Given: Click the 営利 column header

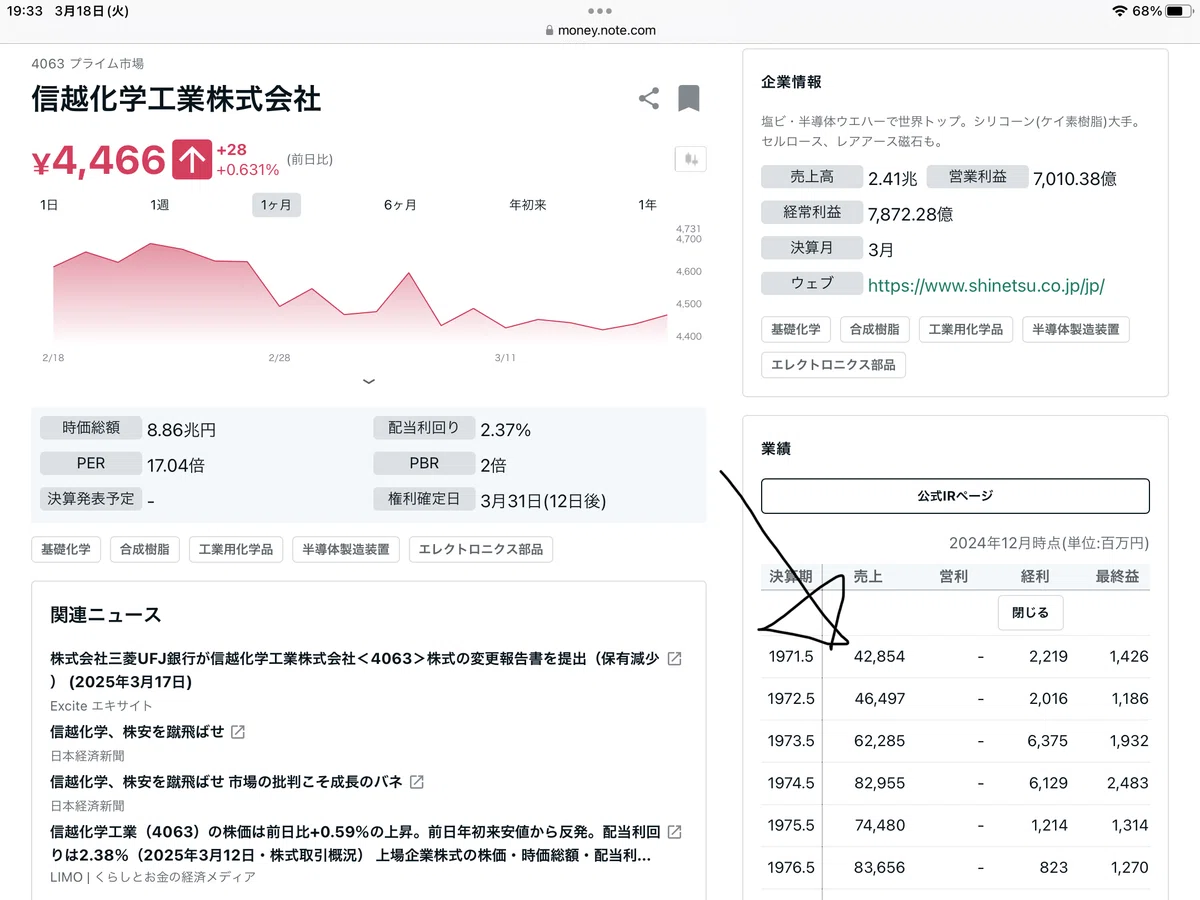Looking at the screenshot, I should click(x=953, y=576).
